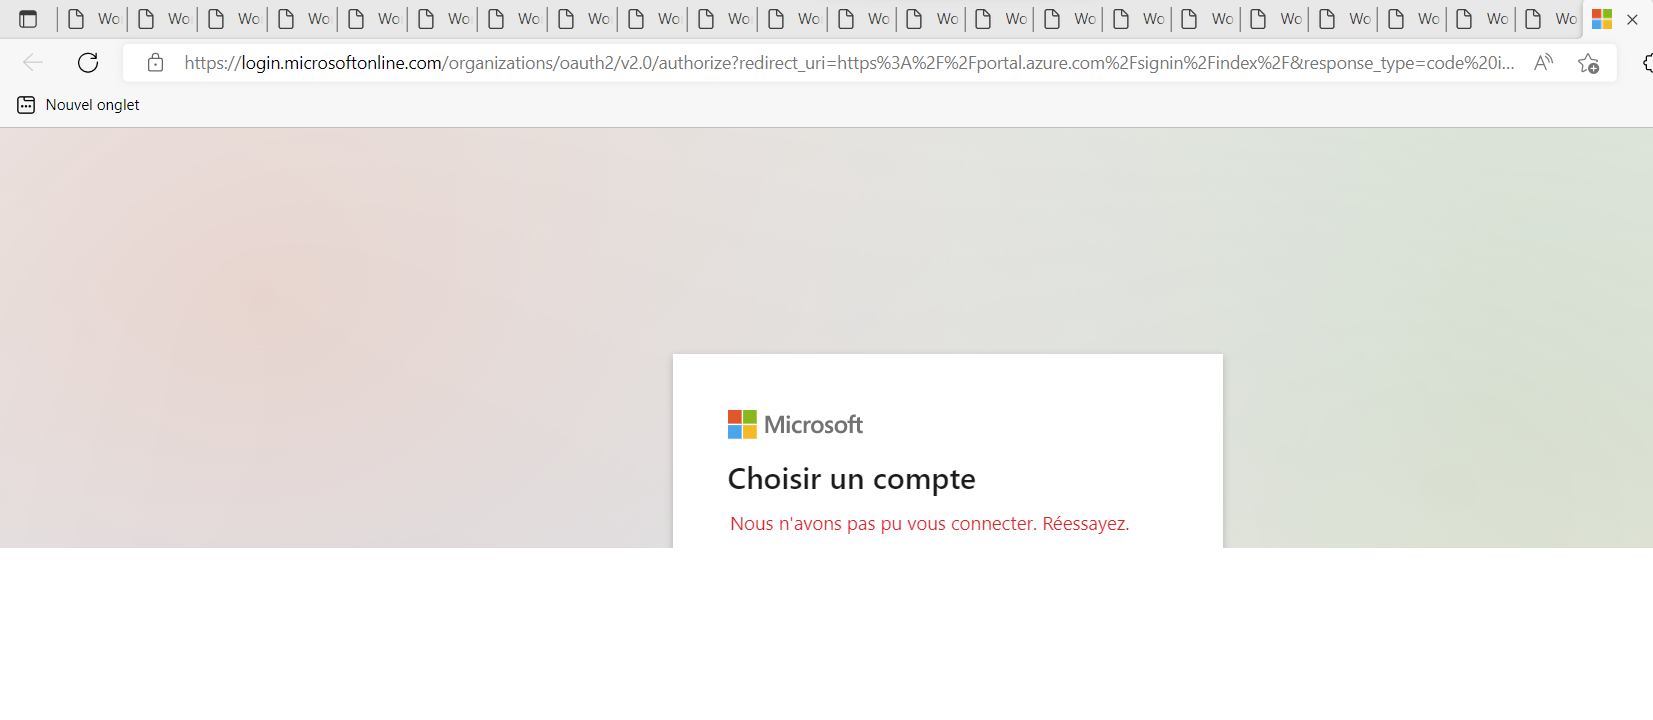View site information via the lock icon

point(155,63)
